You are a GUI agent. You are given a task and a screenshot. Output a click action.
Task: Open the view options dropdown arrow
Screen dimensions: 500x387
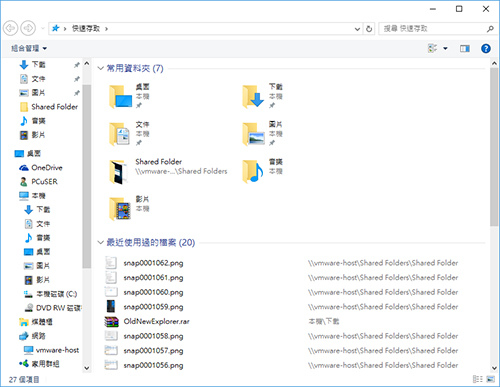445,49
